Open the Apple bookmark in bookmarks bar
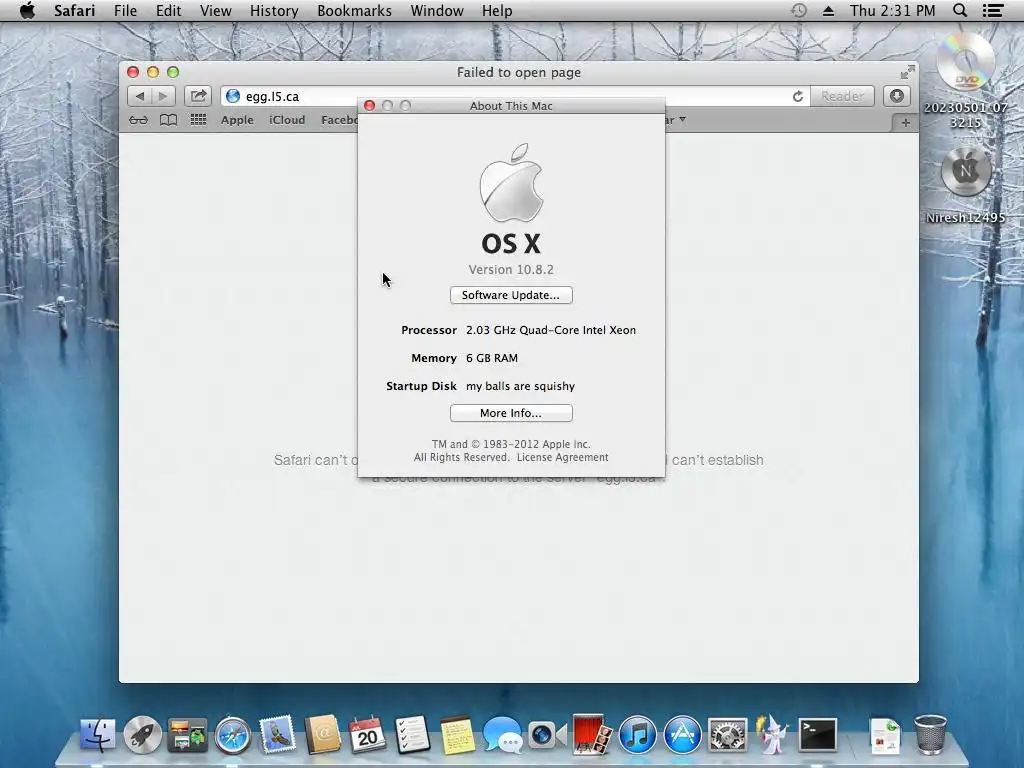Image resolution: width=1024 pixels, height=768 pixels. 237,120
